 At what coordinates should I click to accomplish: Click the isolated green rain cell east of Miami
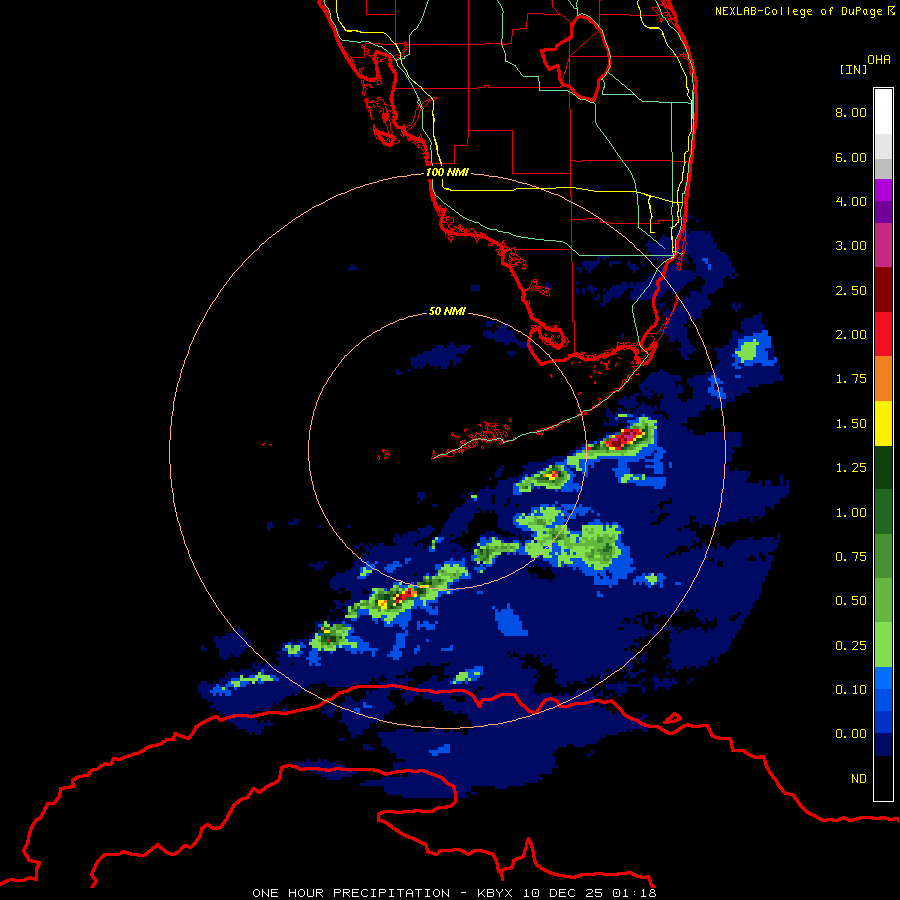[x=747, y=350]
